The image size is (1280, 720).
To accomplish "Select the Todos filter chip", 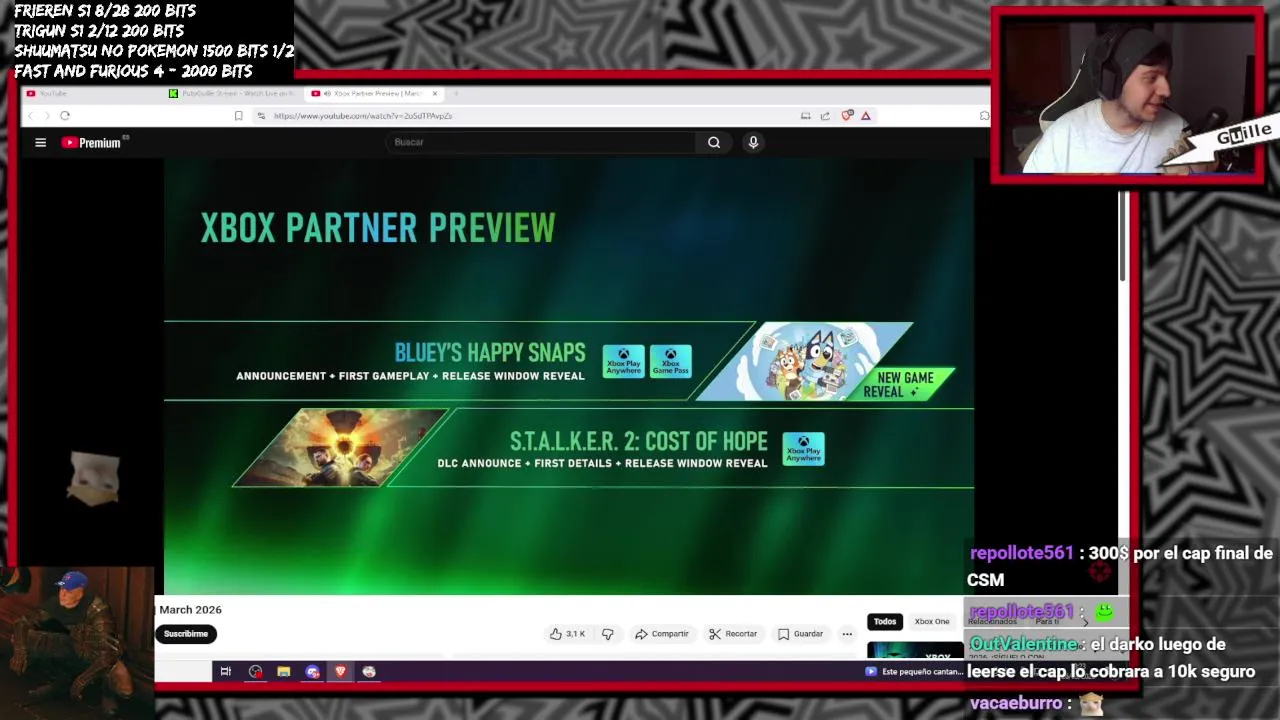I will (x=885, y=622).
